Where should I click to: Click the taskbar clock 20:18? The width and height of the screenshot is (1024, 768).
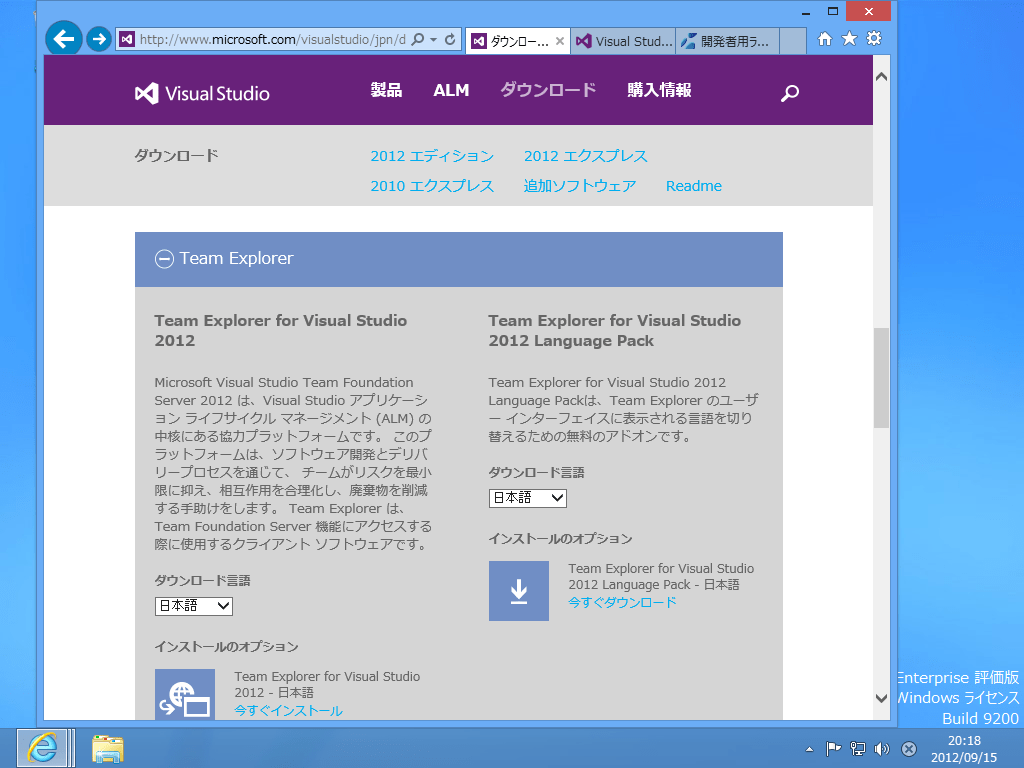[x=964, y=741]
